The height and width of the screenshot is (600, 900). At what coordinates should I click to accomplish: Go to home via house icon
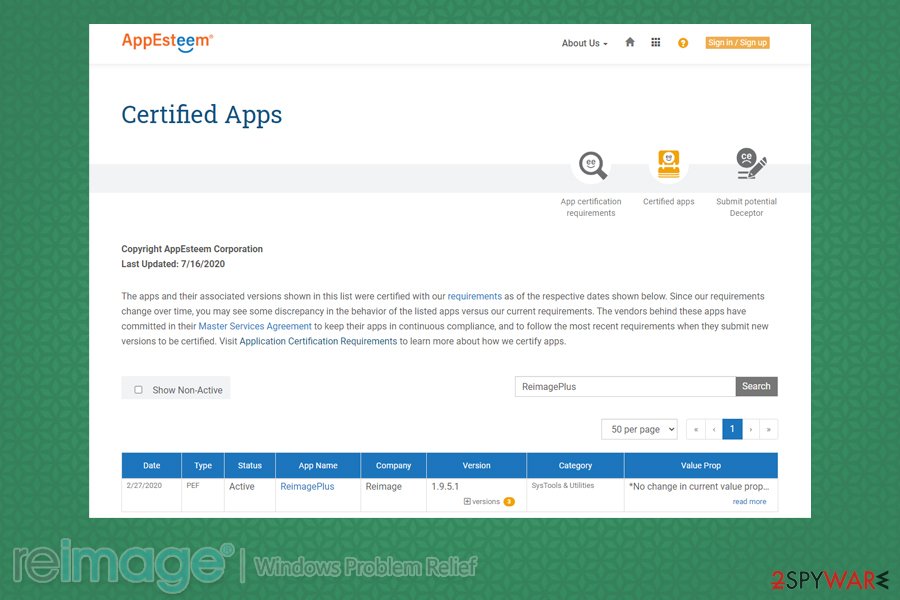tap(630, 42)
